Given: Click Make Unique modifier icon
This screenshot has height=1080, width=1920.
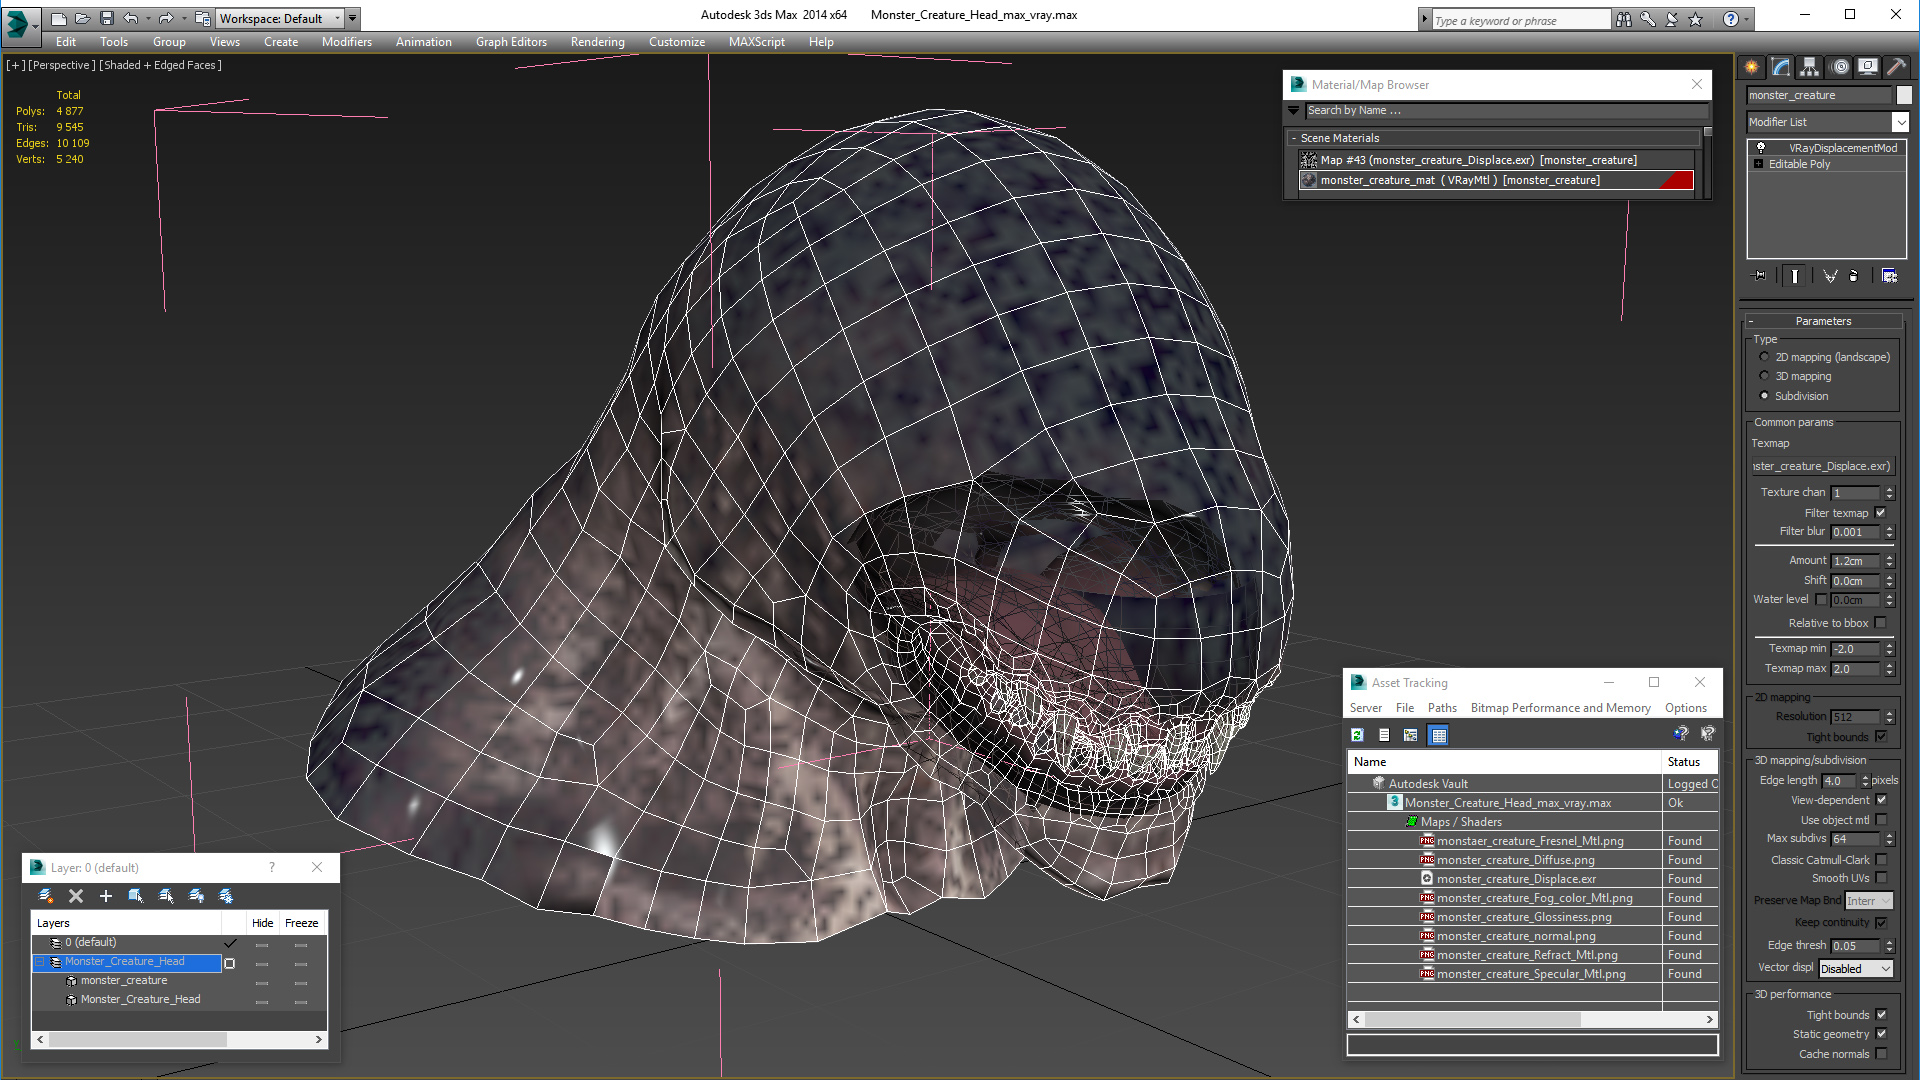Looking at the screenshot, I should (1830, 276).
